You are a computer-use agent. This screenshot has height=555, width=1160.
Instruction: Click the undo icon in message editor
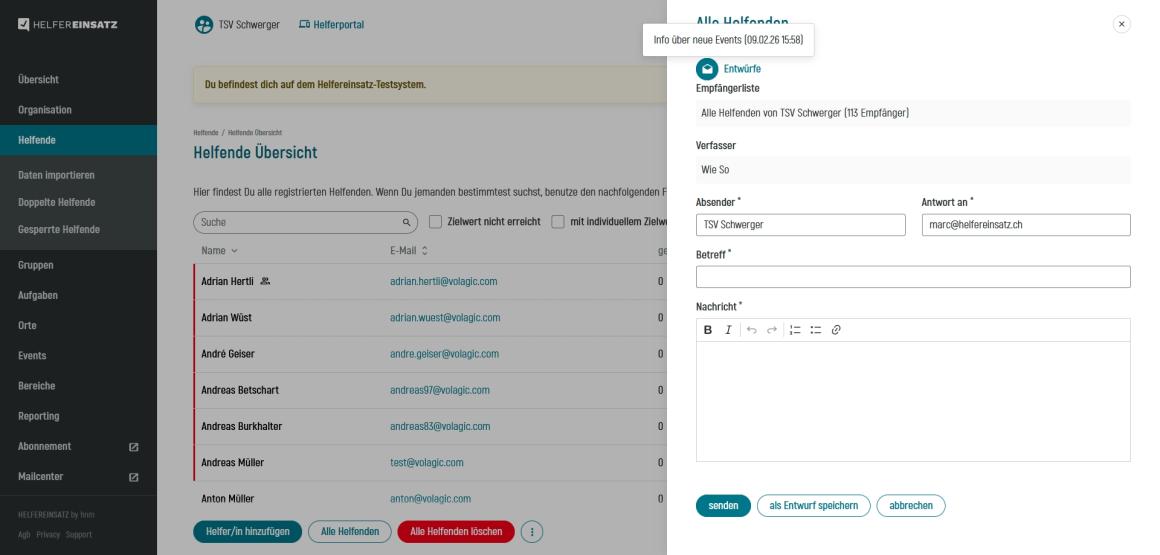[752, 330]
